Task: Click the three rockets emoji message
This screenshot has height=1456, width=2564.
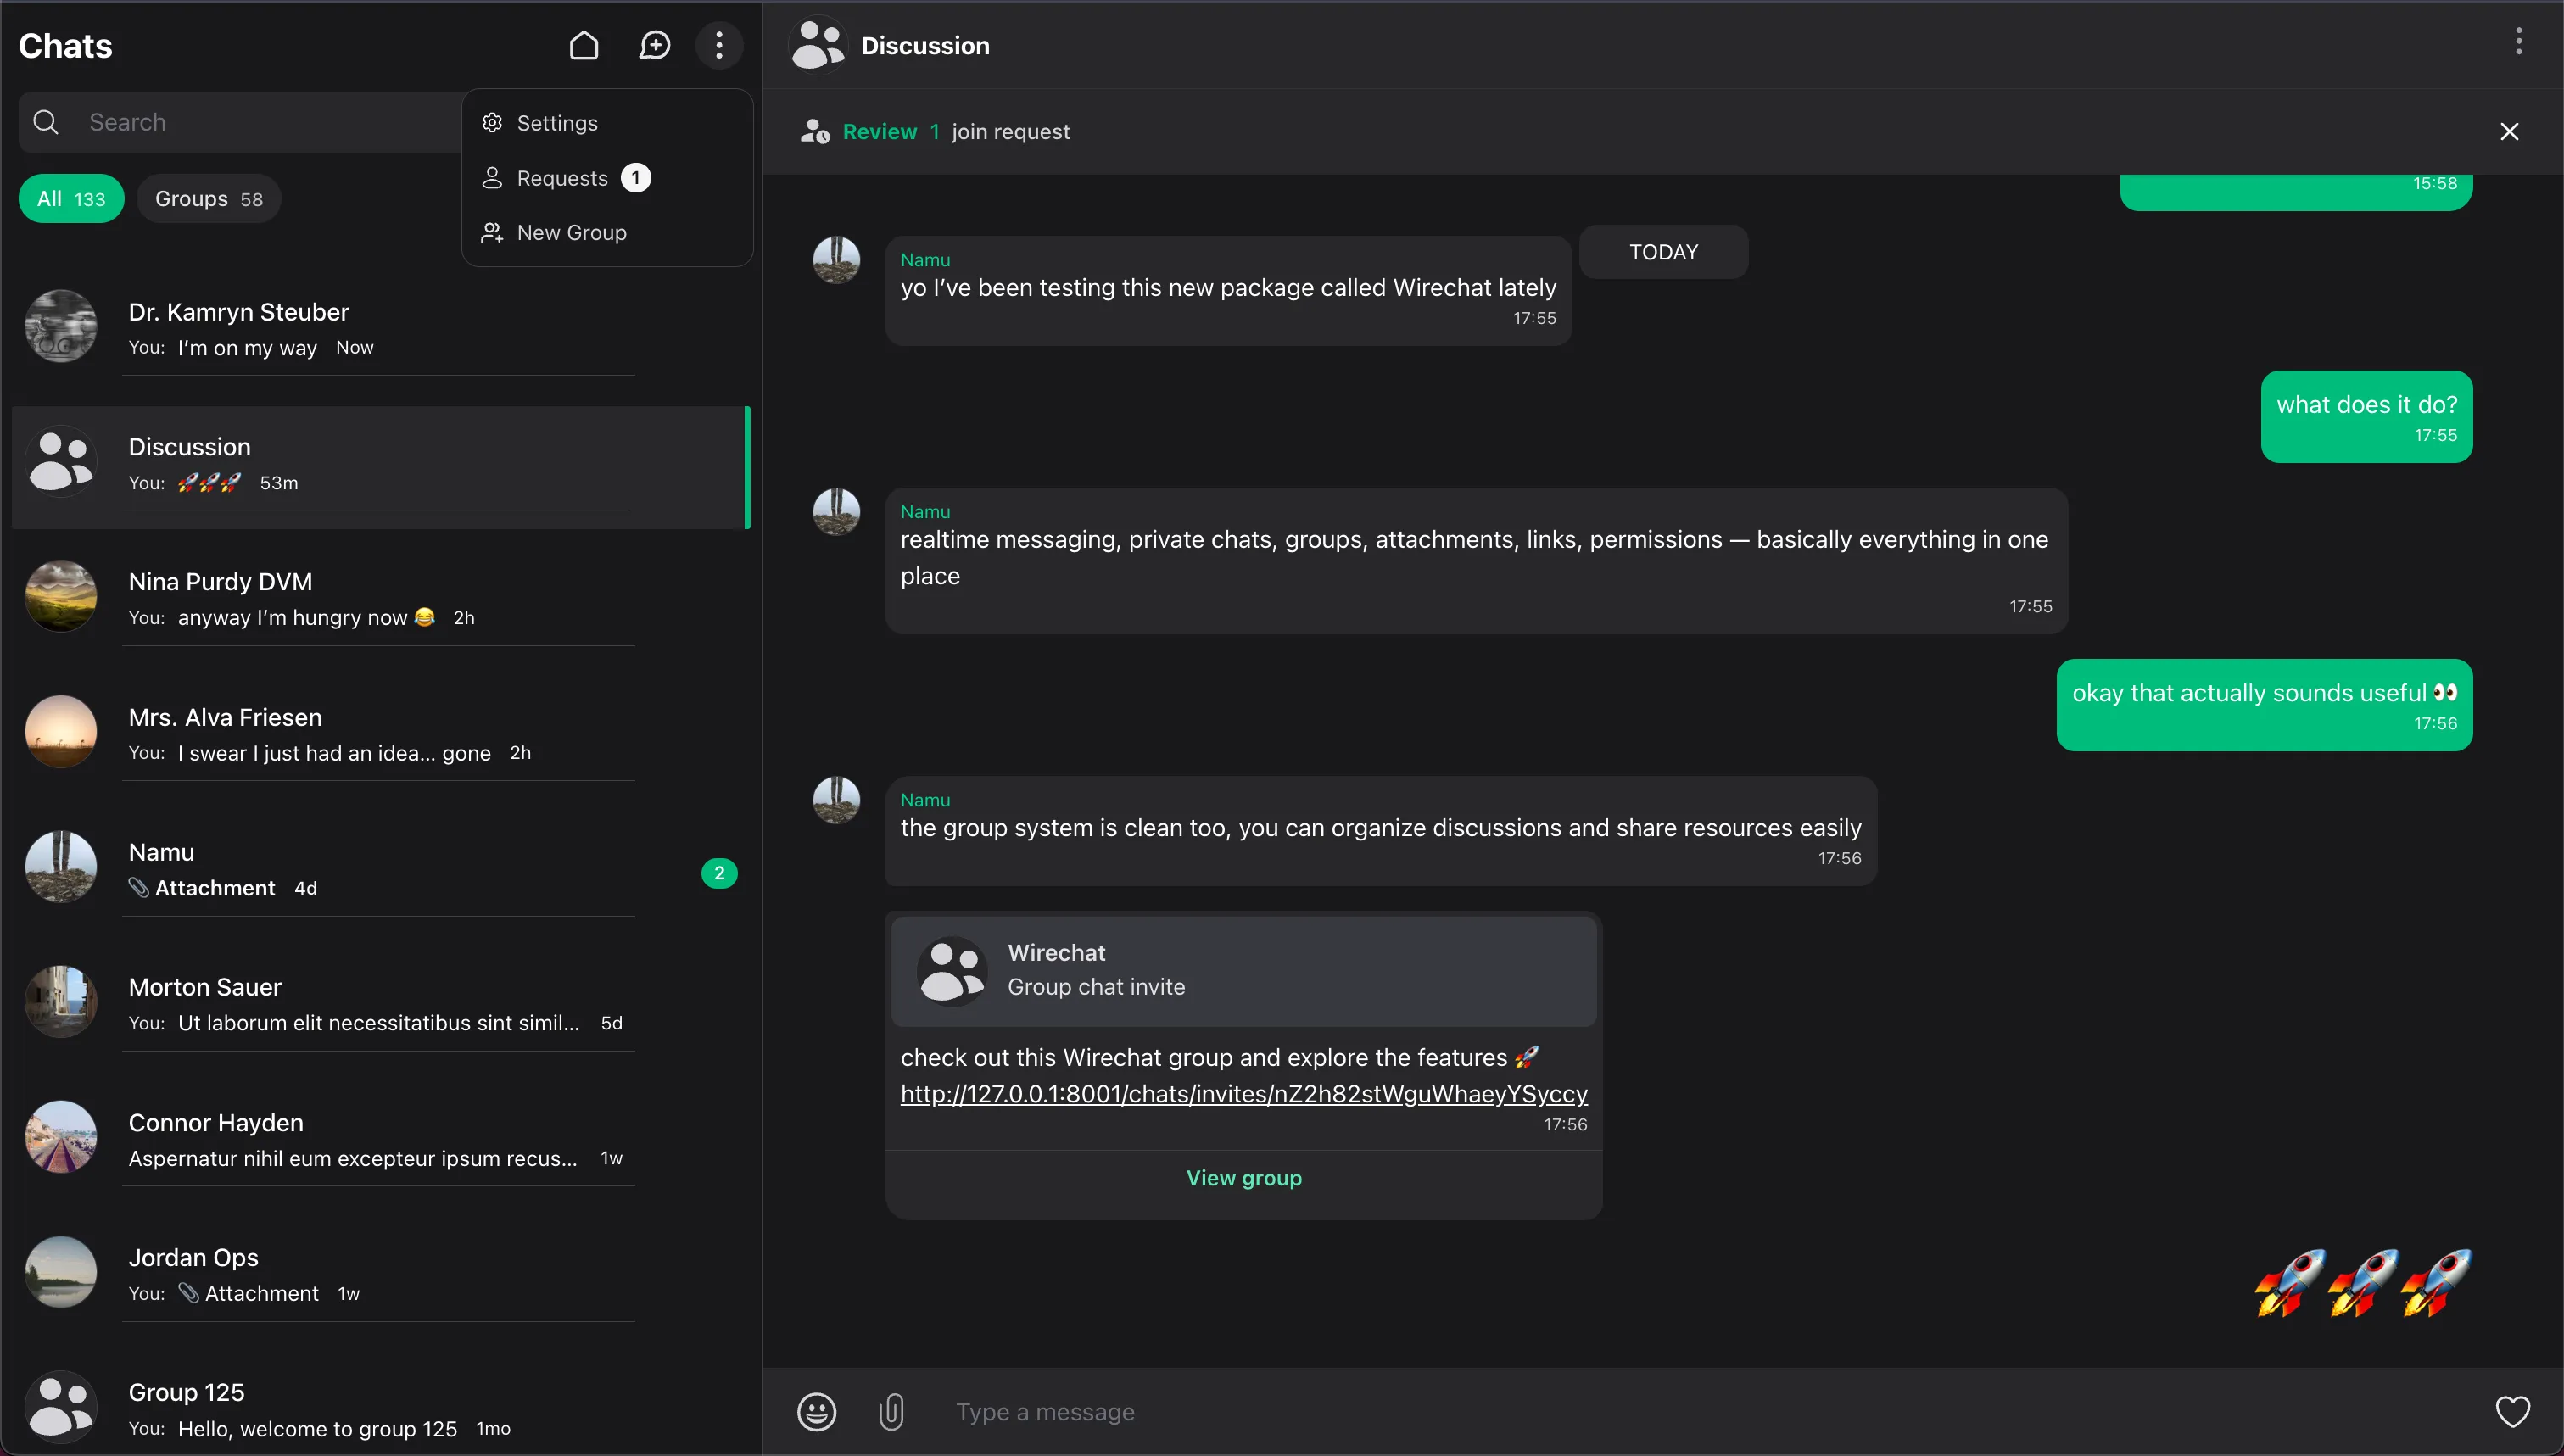Action: tap(2362, 1283)
